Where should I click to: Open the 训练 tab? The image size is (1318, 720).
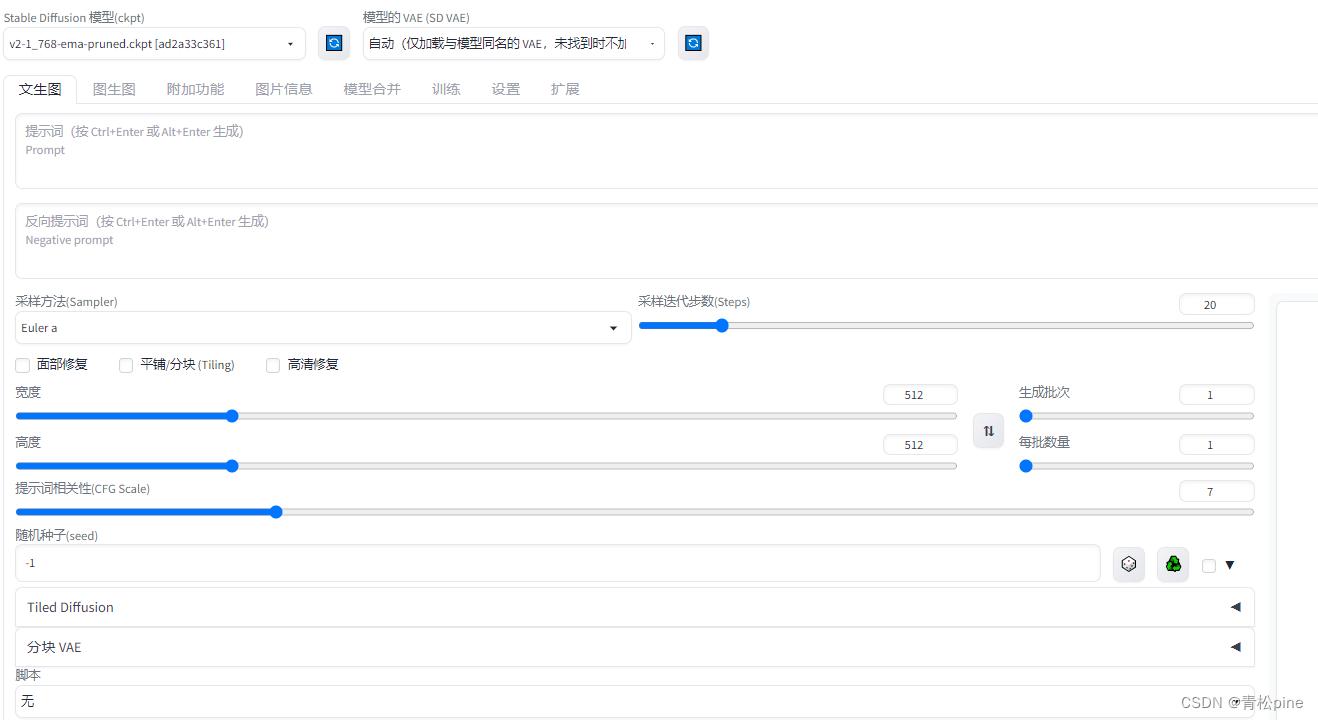pyautogui.click(x=446, y=89)
